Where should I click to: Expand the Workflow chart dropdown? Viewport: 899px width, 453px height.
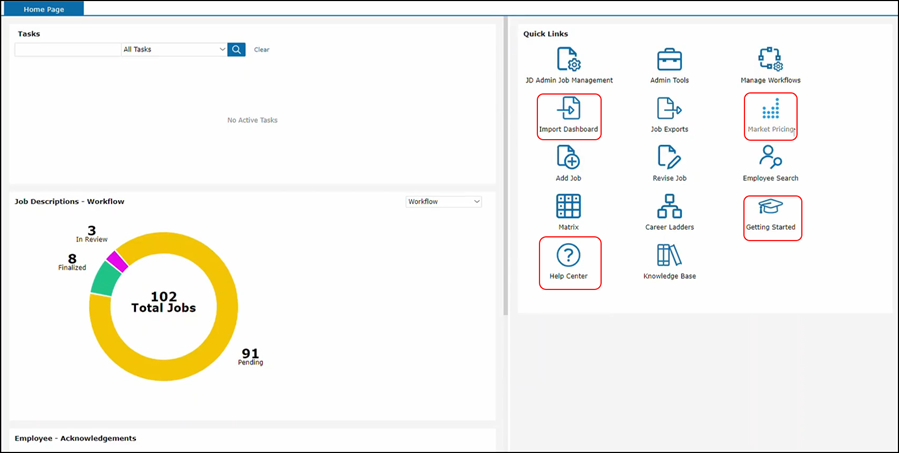(443, 202)
